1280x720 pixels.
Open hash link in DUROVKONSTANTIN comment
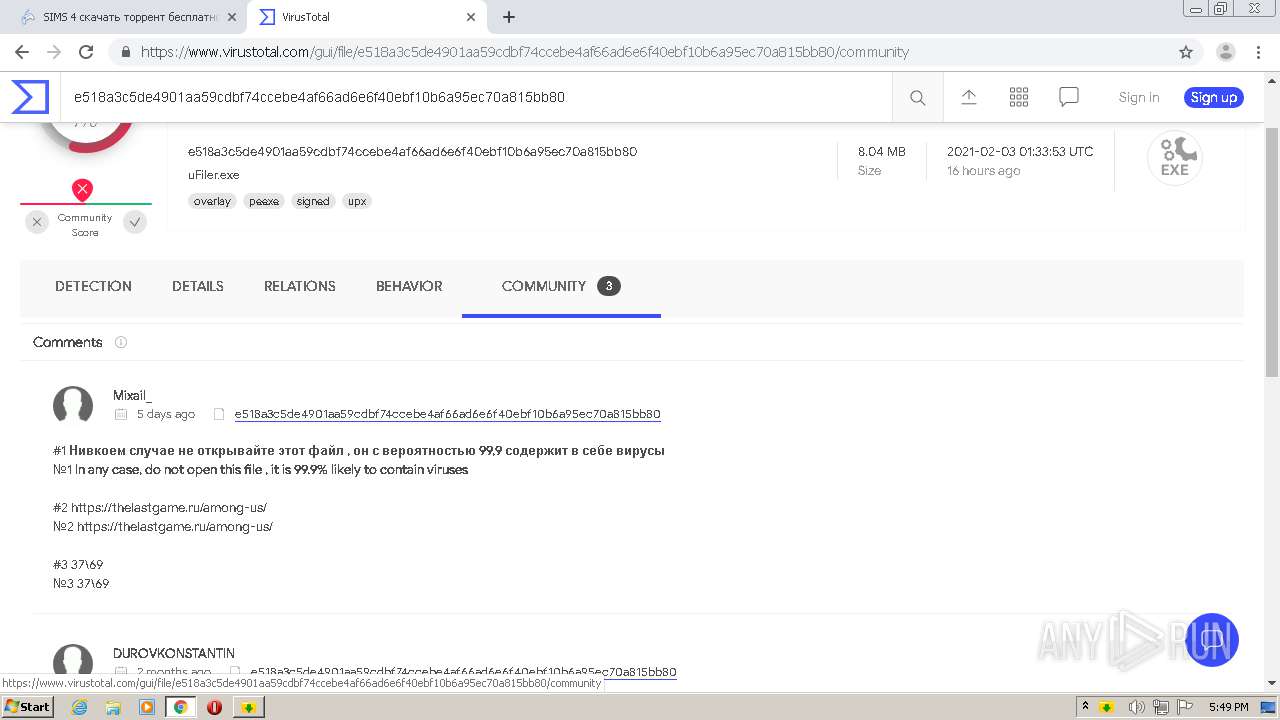tap(463, 672)
